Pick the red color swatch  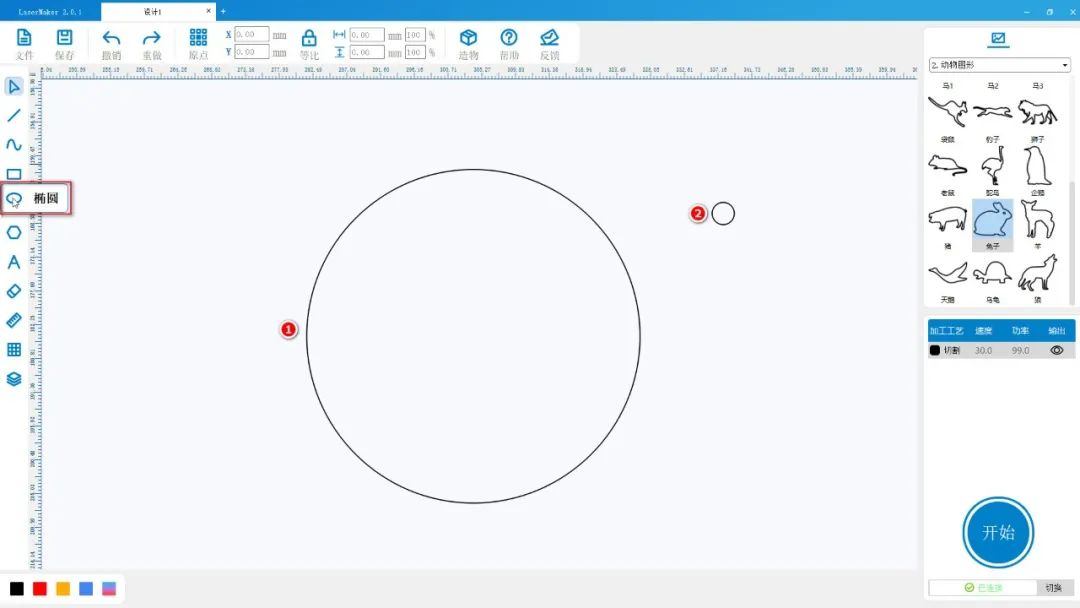(x=40, y=589)
